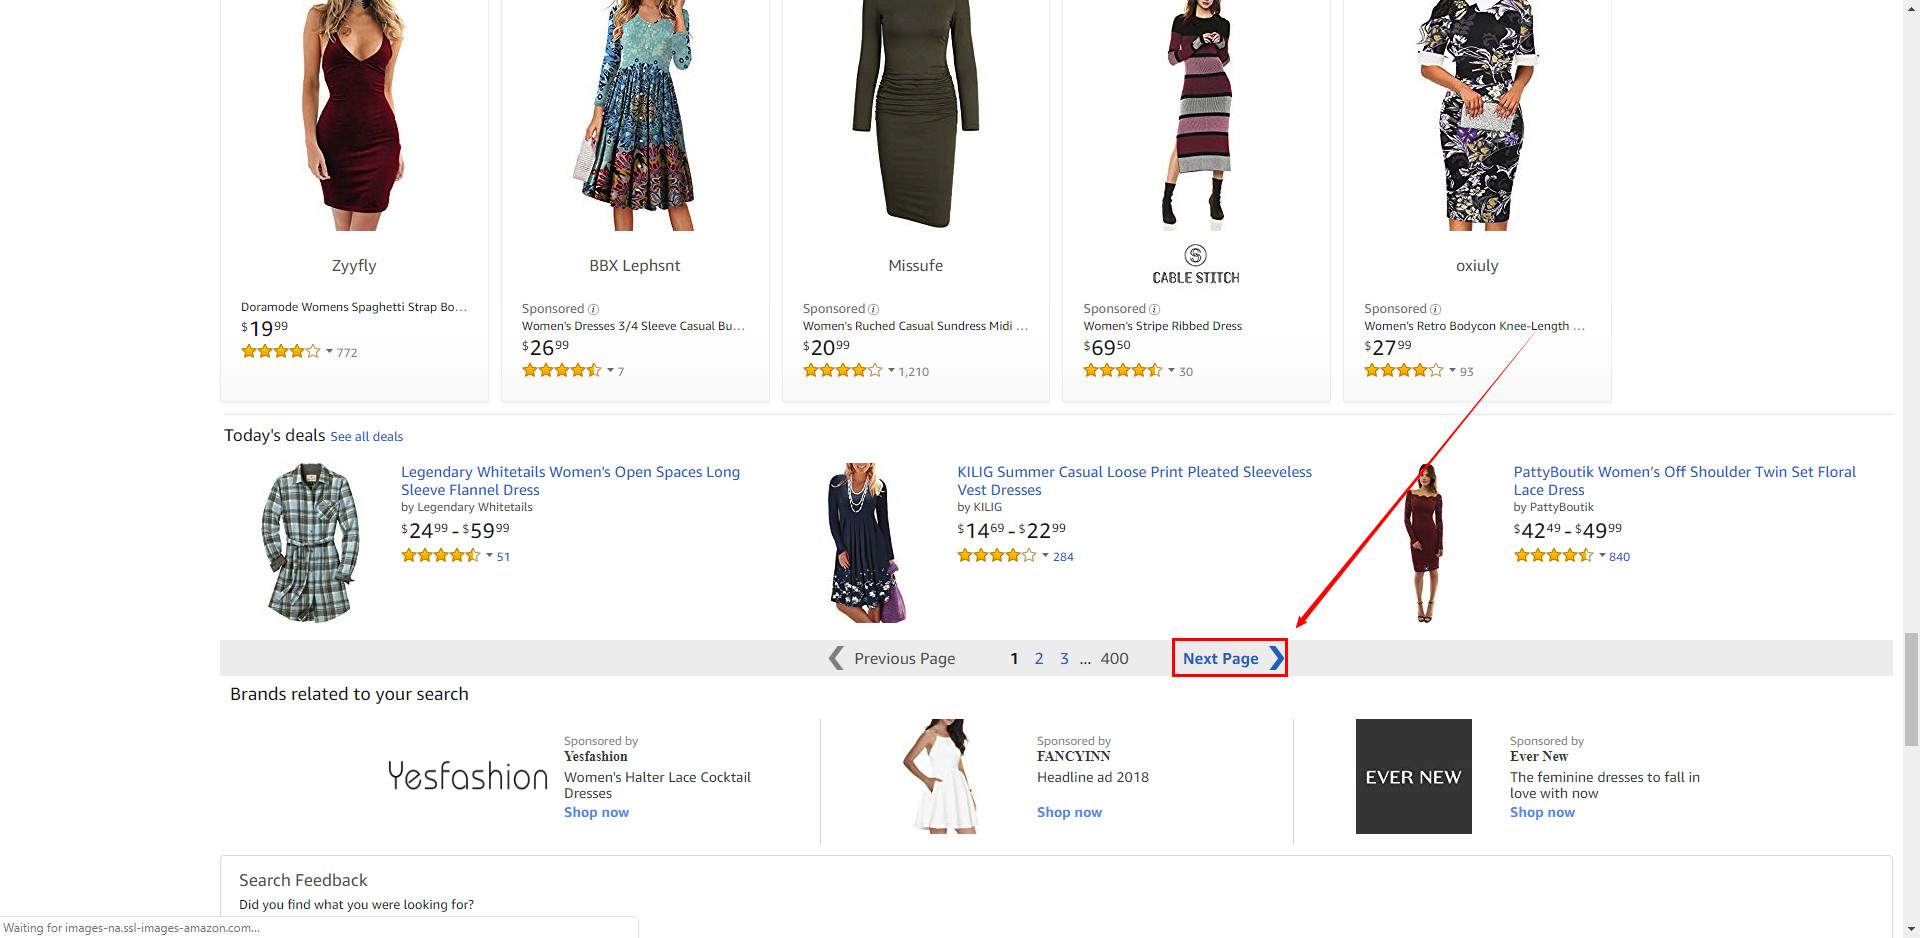
Task: Expand rating dropdown for Zyyfly strap dress
Action: coord(329,351)
